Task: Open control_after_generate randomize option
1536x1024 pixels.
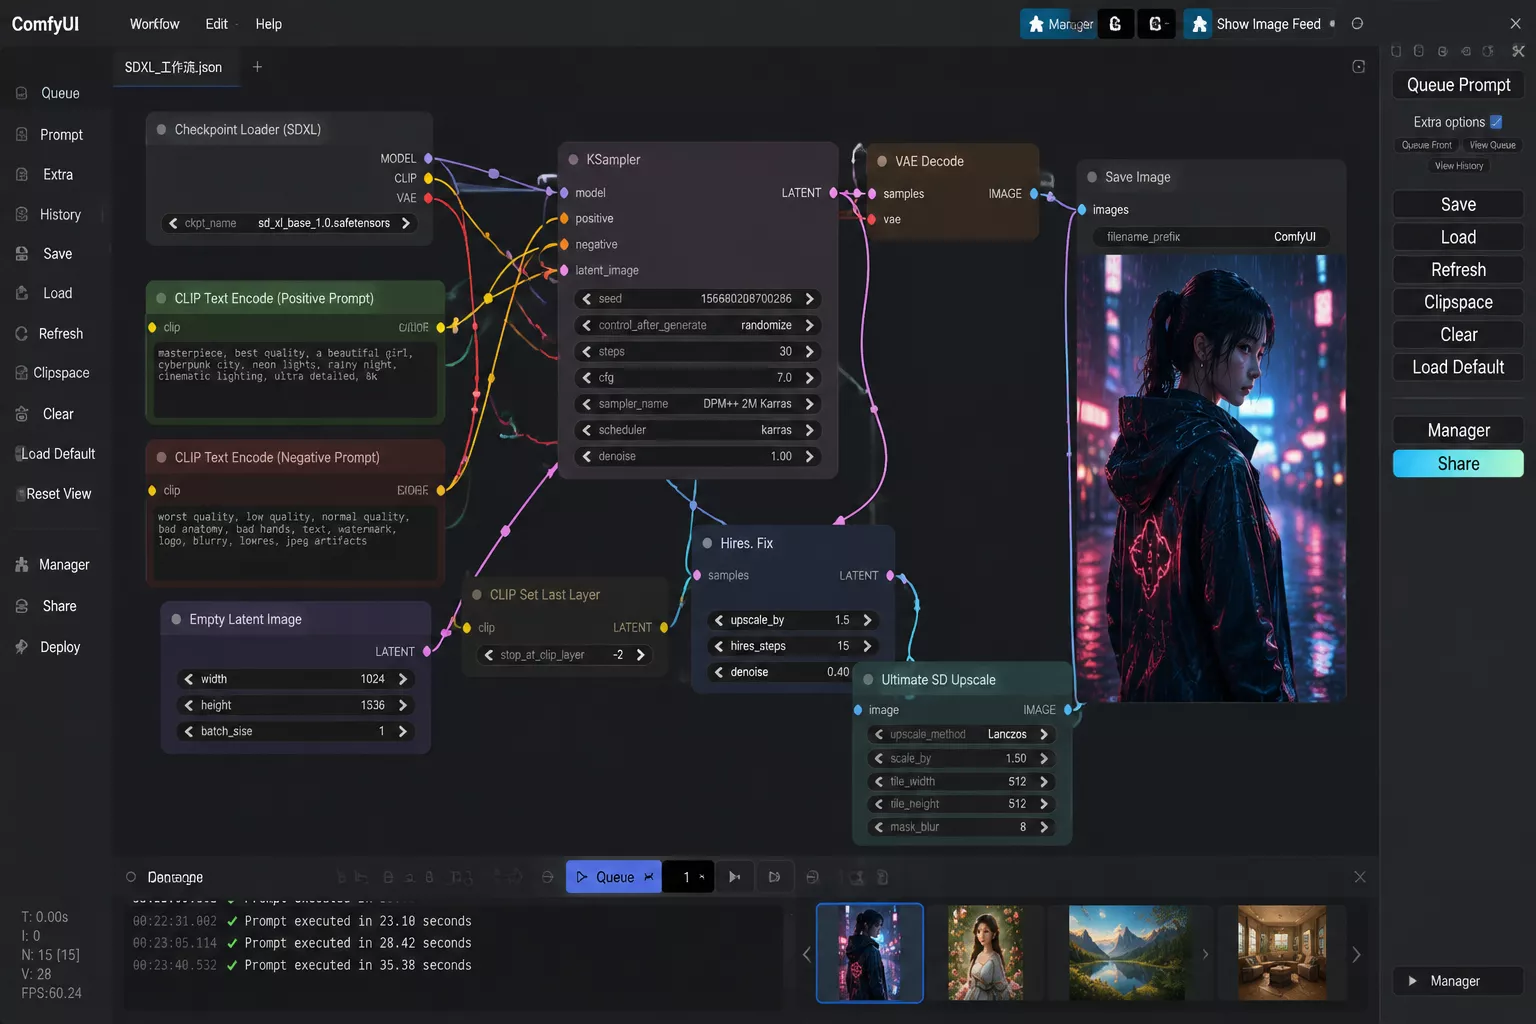Action: click(698, 325)
